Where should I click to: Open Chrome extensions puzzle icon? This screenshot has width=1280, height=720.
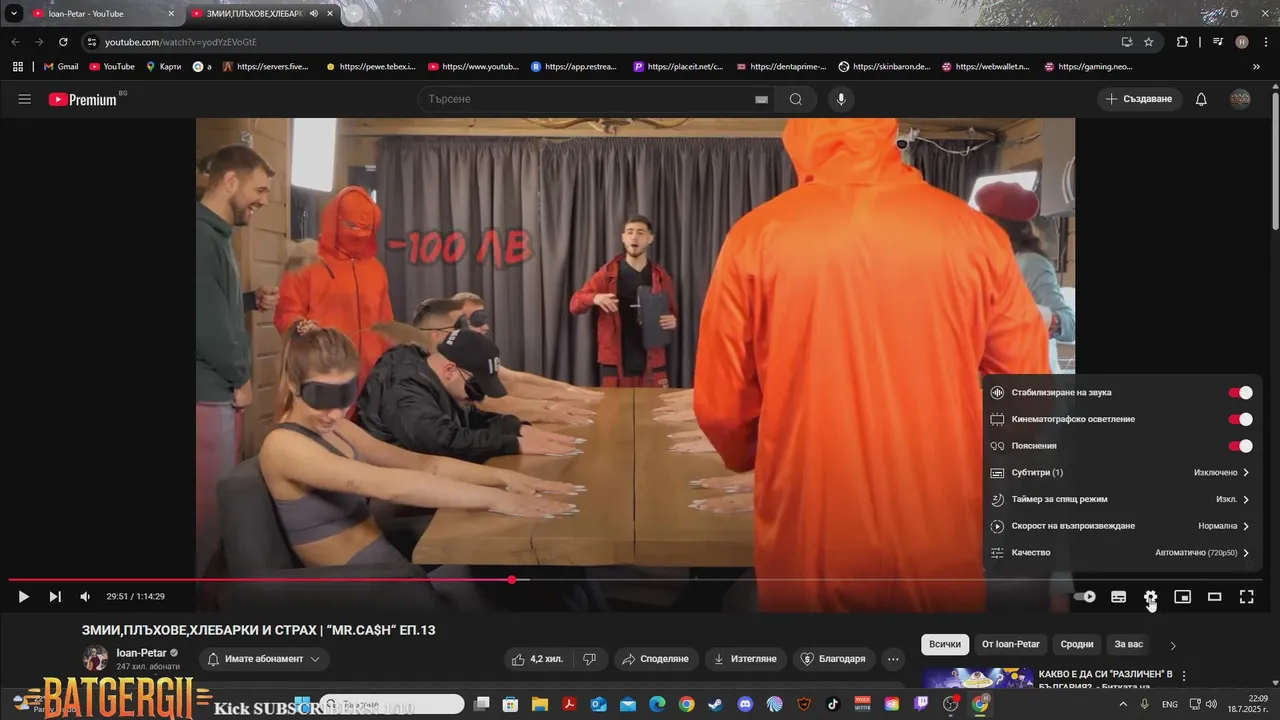[x=1182, y=42]
